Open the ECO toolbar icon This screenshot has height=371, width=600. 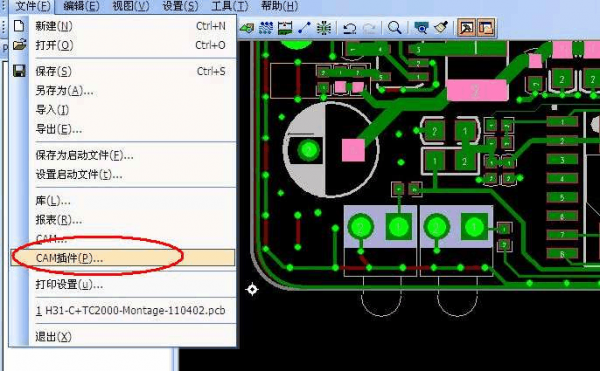click(304, 28)
